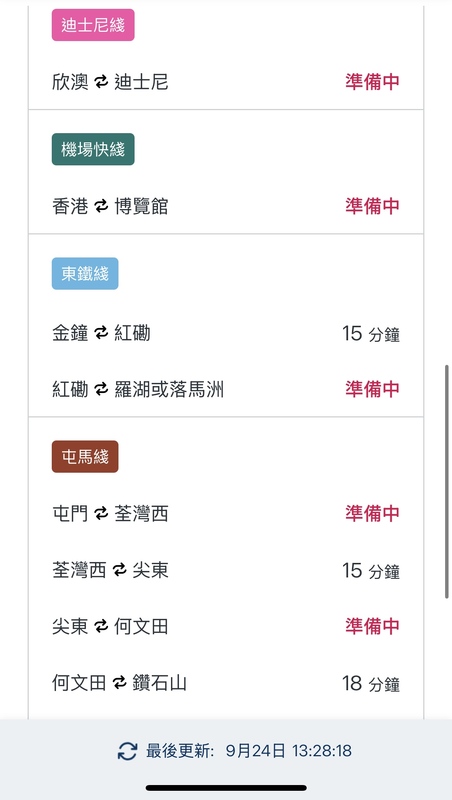
Task: Select the green 機場快綫 line tag
Action: 93,149
